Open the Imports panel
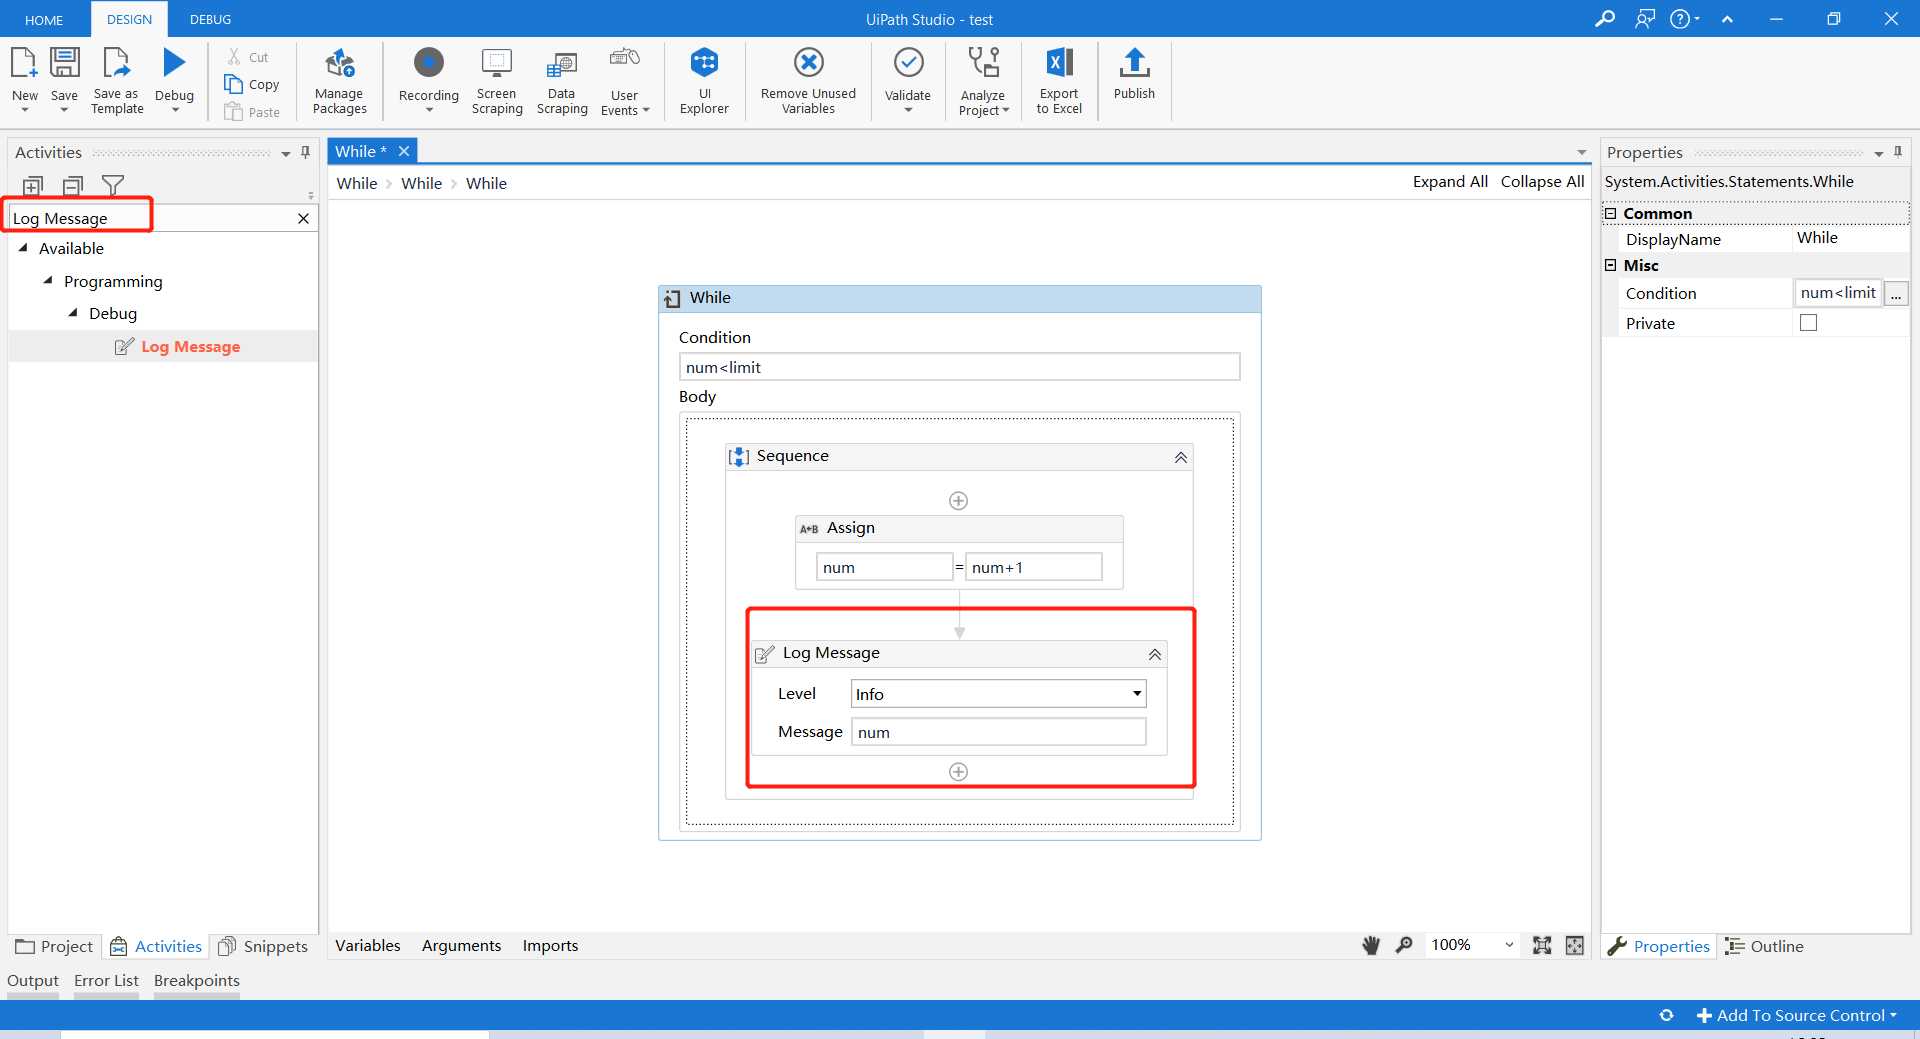 [x=550, y=945]
